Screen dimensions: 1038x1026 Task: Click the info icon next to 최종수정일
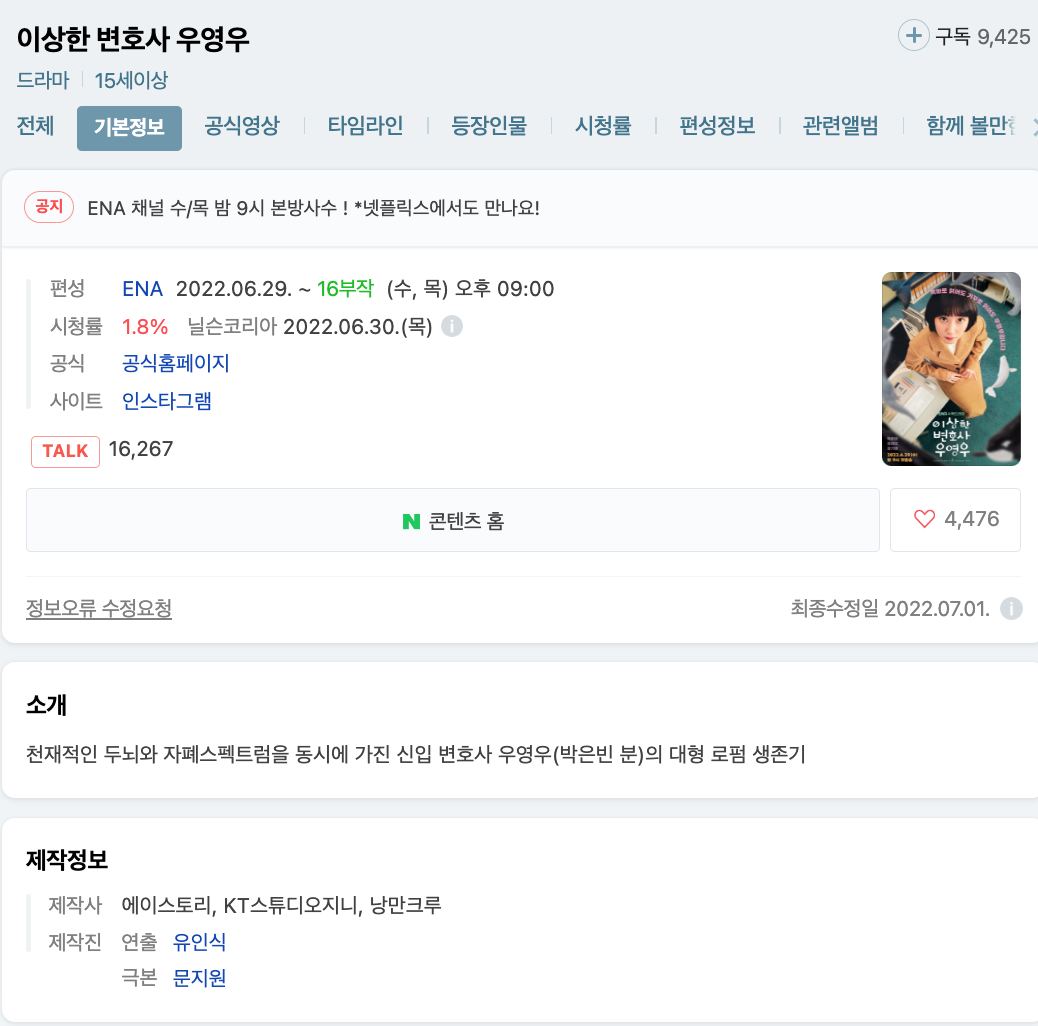pyautogui.click(x=1011, y=608)
